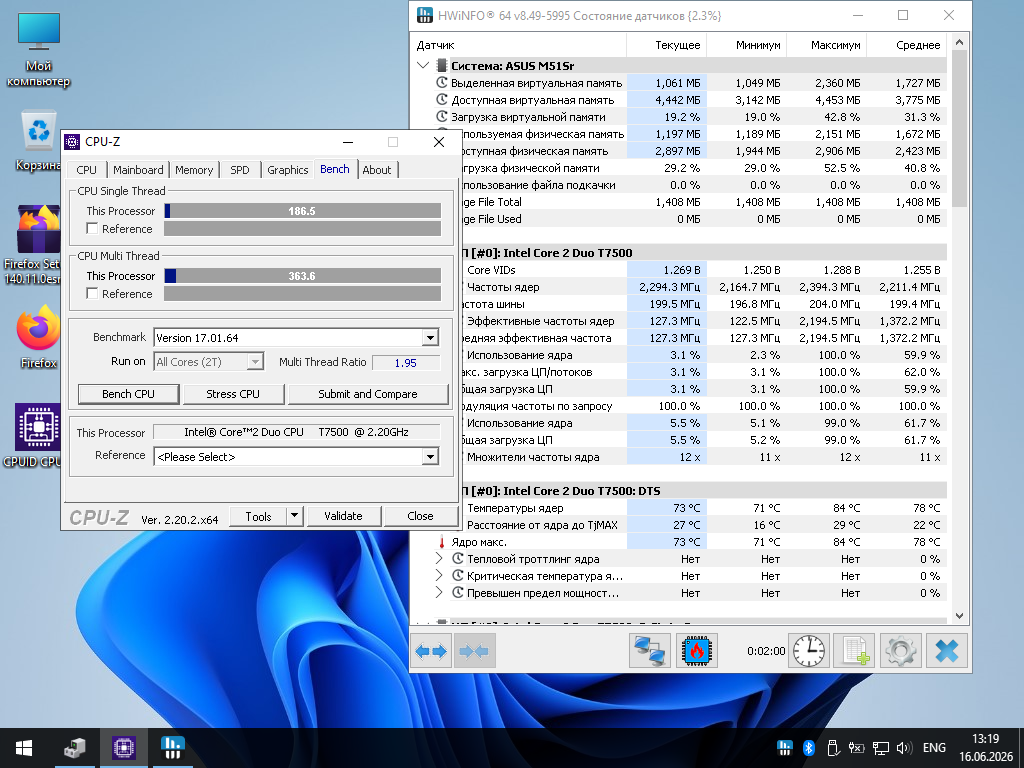This screenshot has height=768, width=1024.
Task: Click HWiNFO scrollbar up arrow
Action: (959, 42)
